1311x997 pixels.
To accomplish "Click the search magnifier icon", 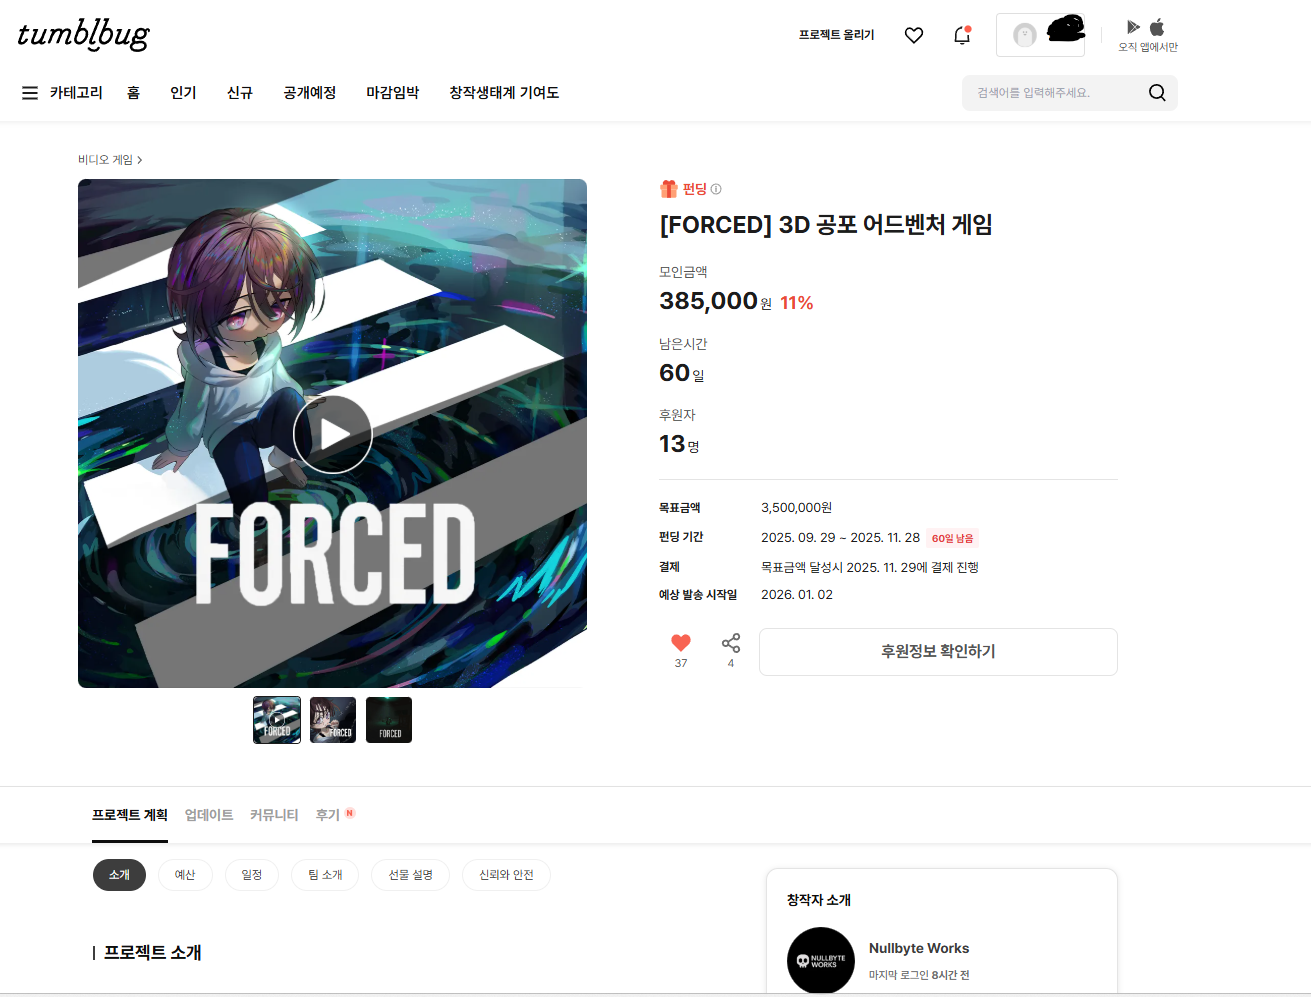I will [x=1157, y=93].
